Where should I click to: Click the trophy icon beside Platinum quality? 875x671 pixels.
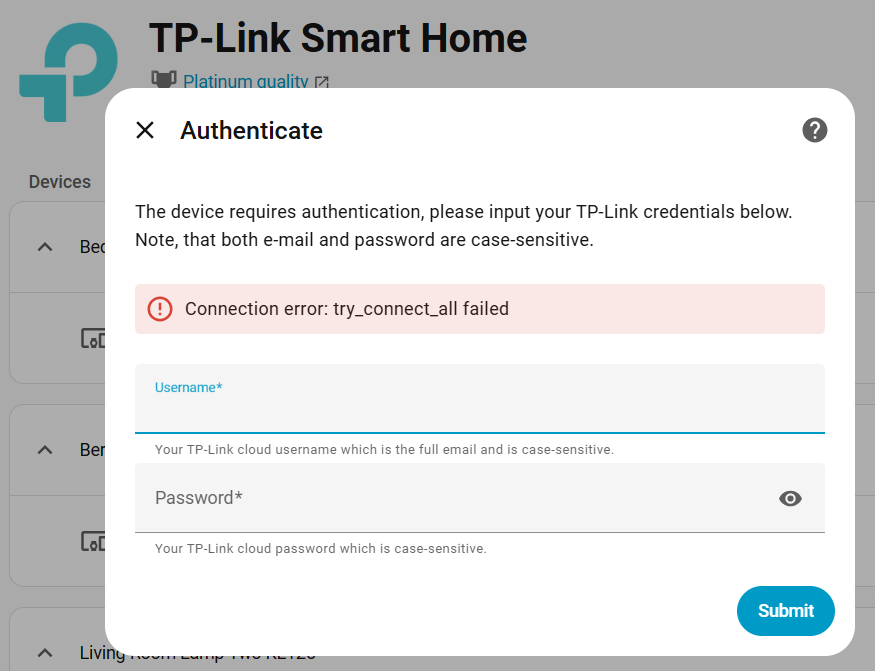tap(163, 79)
